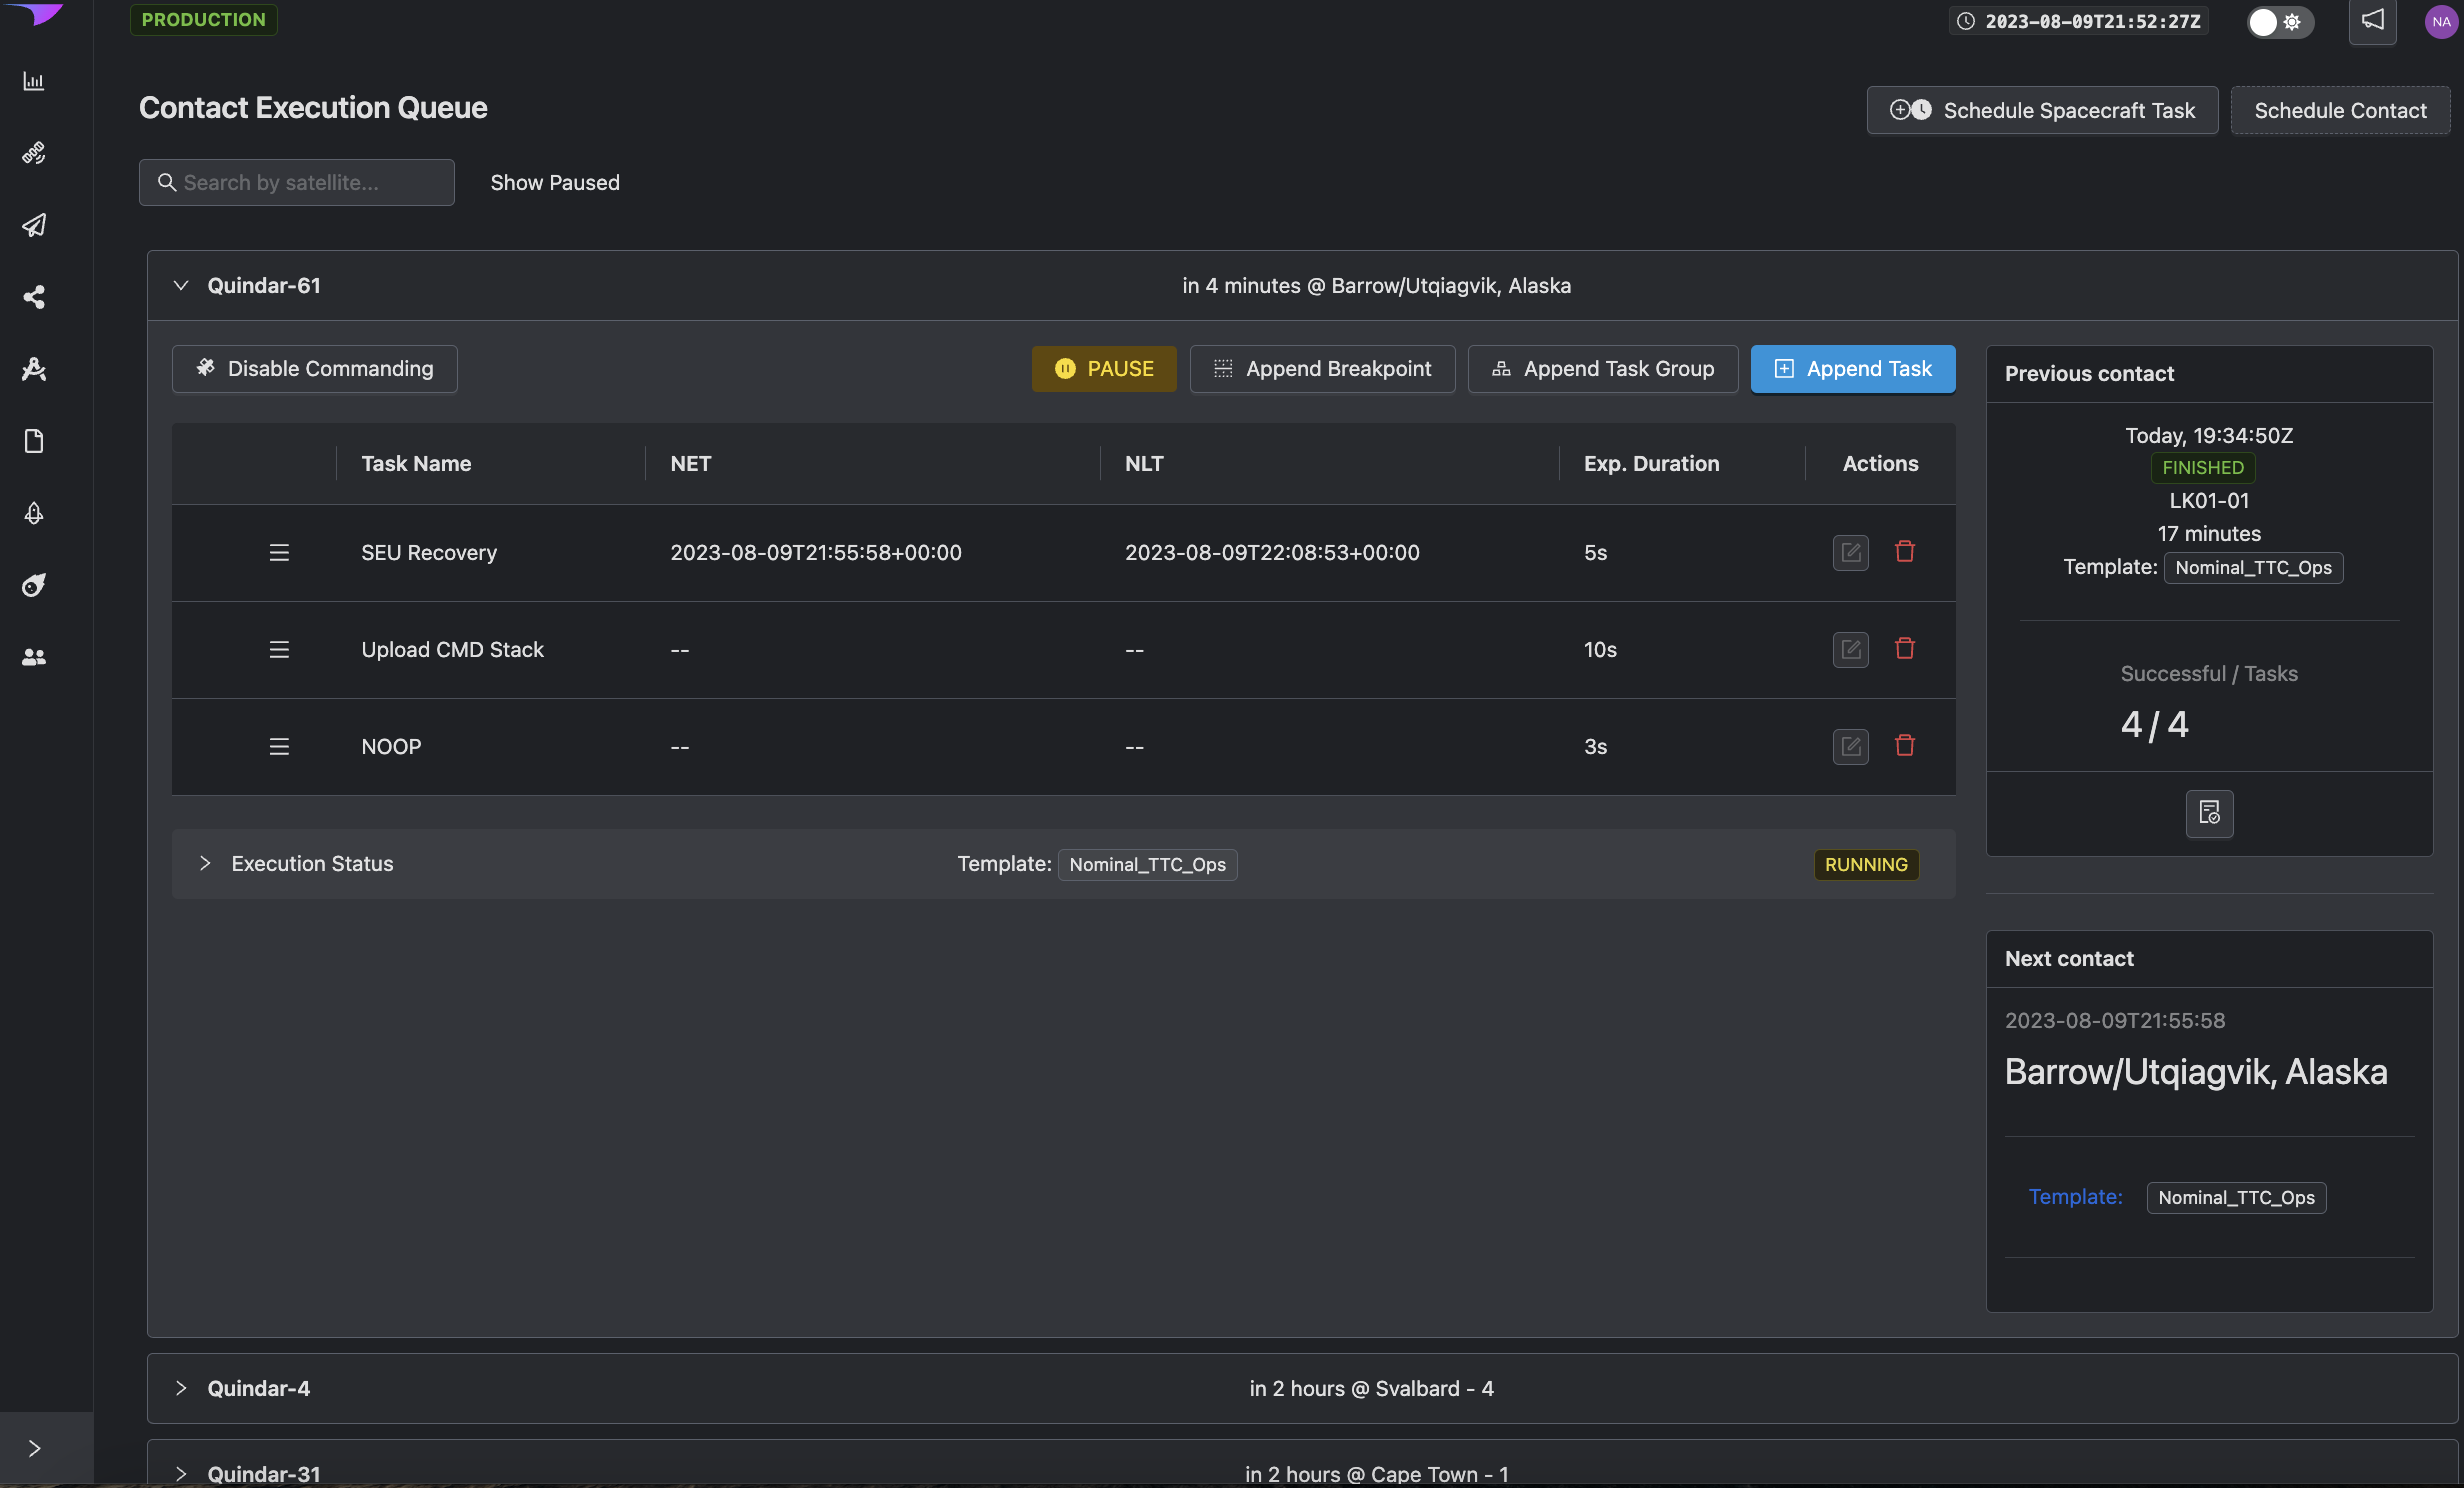
Task: Click the paper plane sidebar icon
Action: point(34,225)
